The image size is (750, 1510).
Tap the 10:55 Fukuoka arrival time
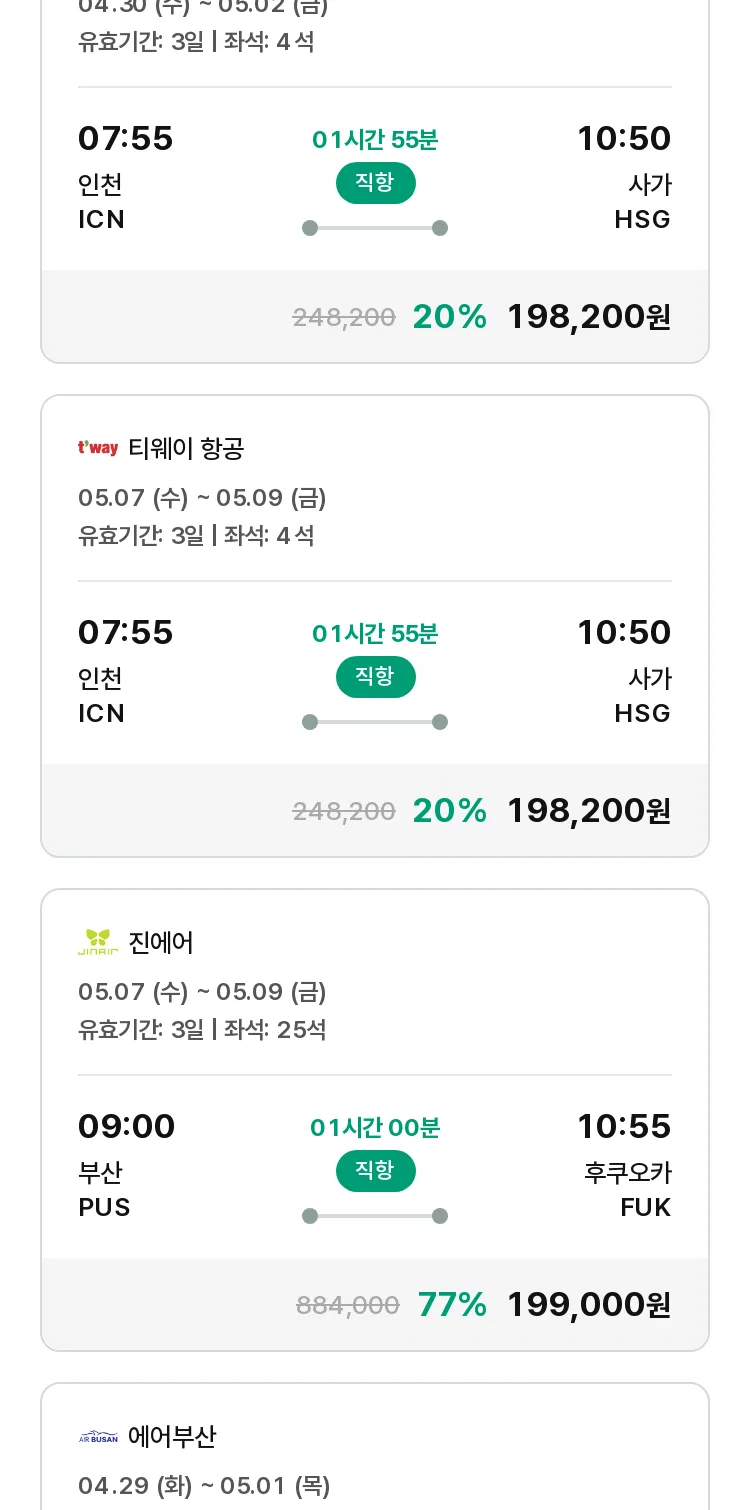(624, 1127)
